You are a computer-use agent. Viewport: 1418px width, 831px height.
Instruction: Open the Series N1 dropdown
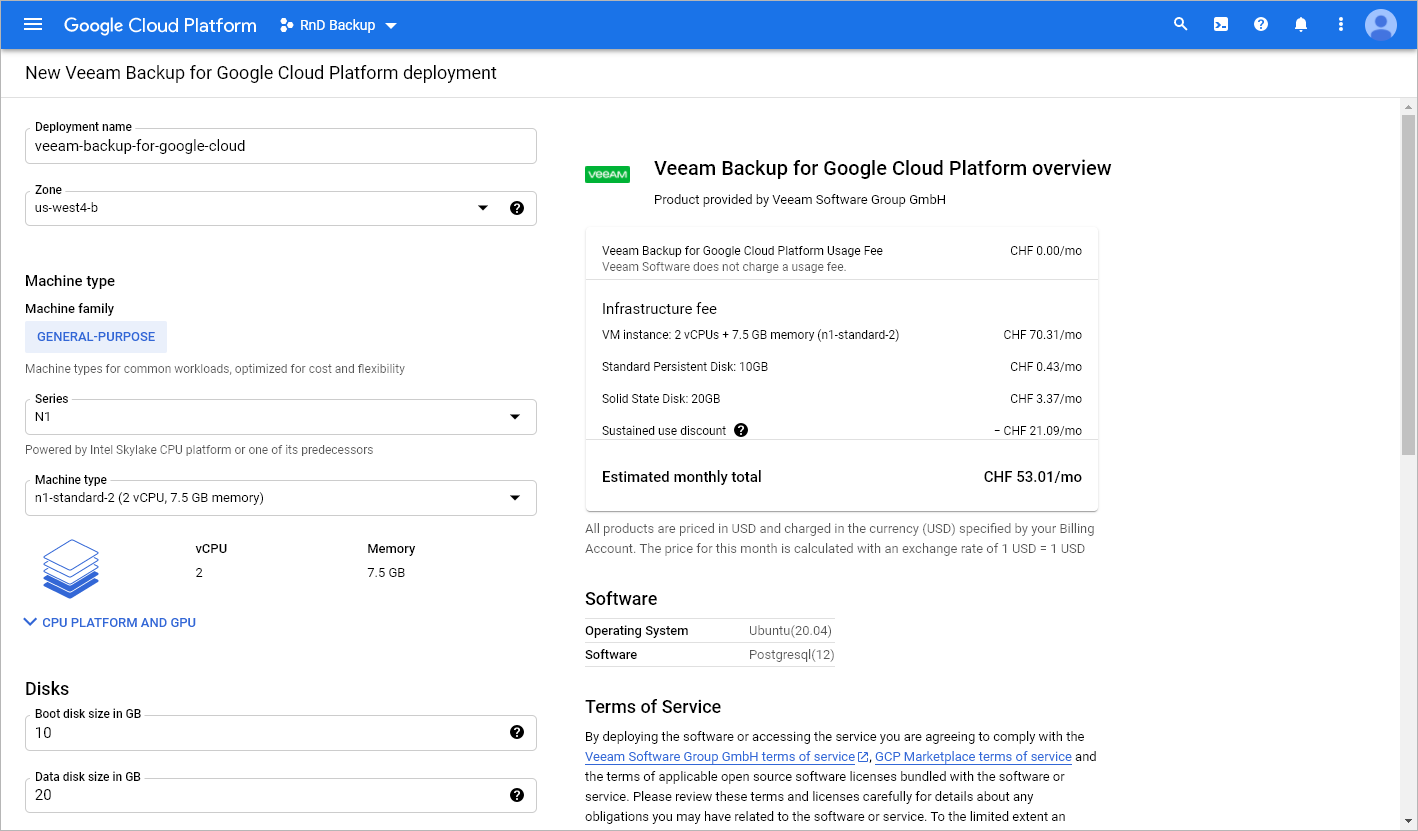pyautogui.click(x=281, y=416)
